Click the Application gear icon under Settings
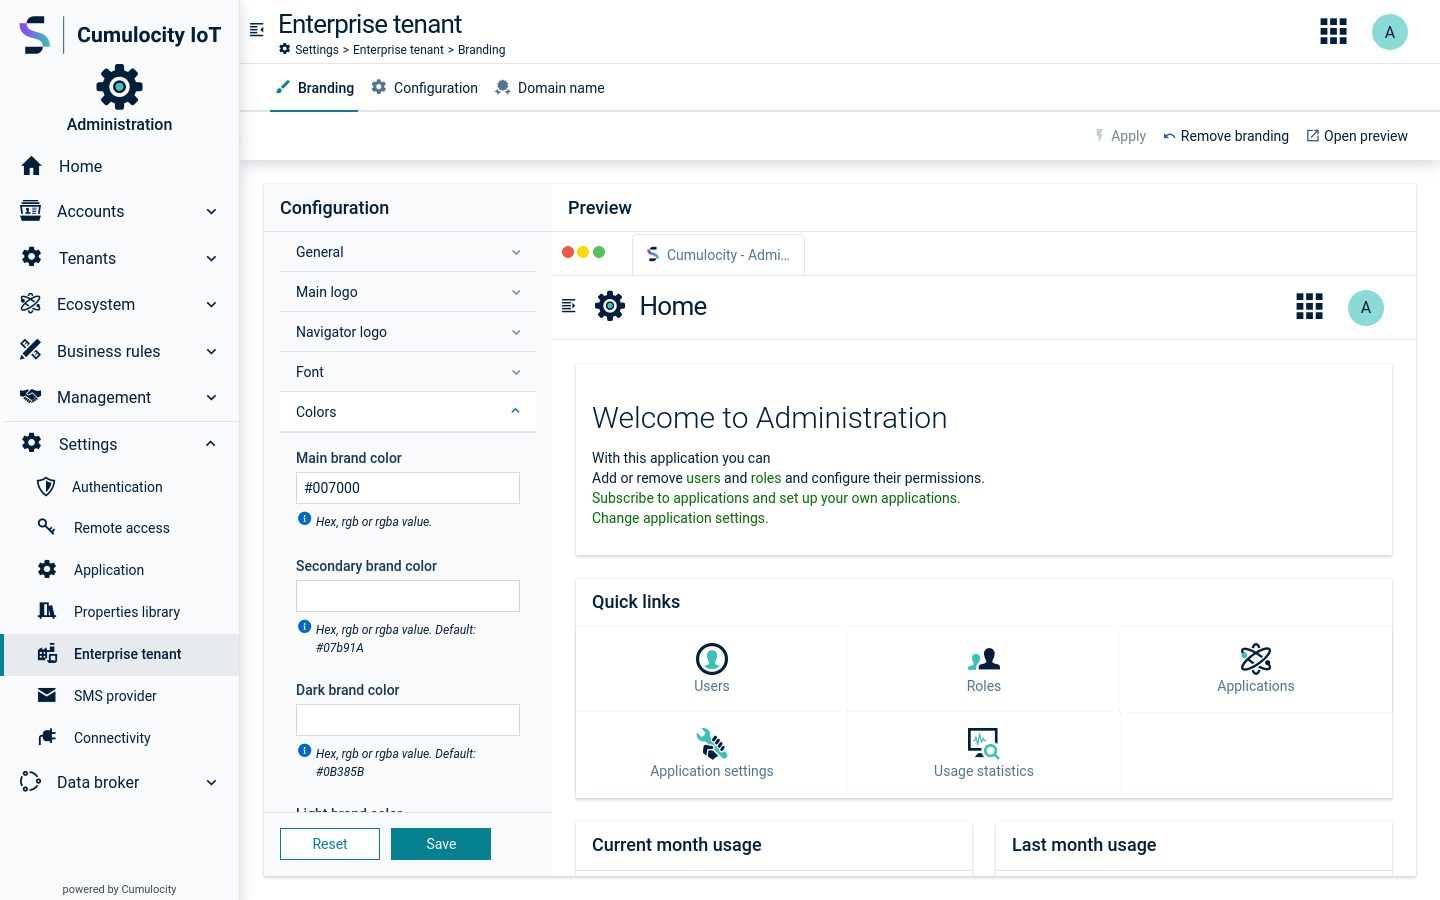The width and height of the screenshot is (1440, 900). click(x=47, y=569)
